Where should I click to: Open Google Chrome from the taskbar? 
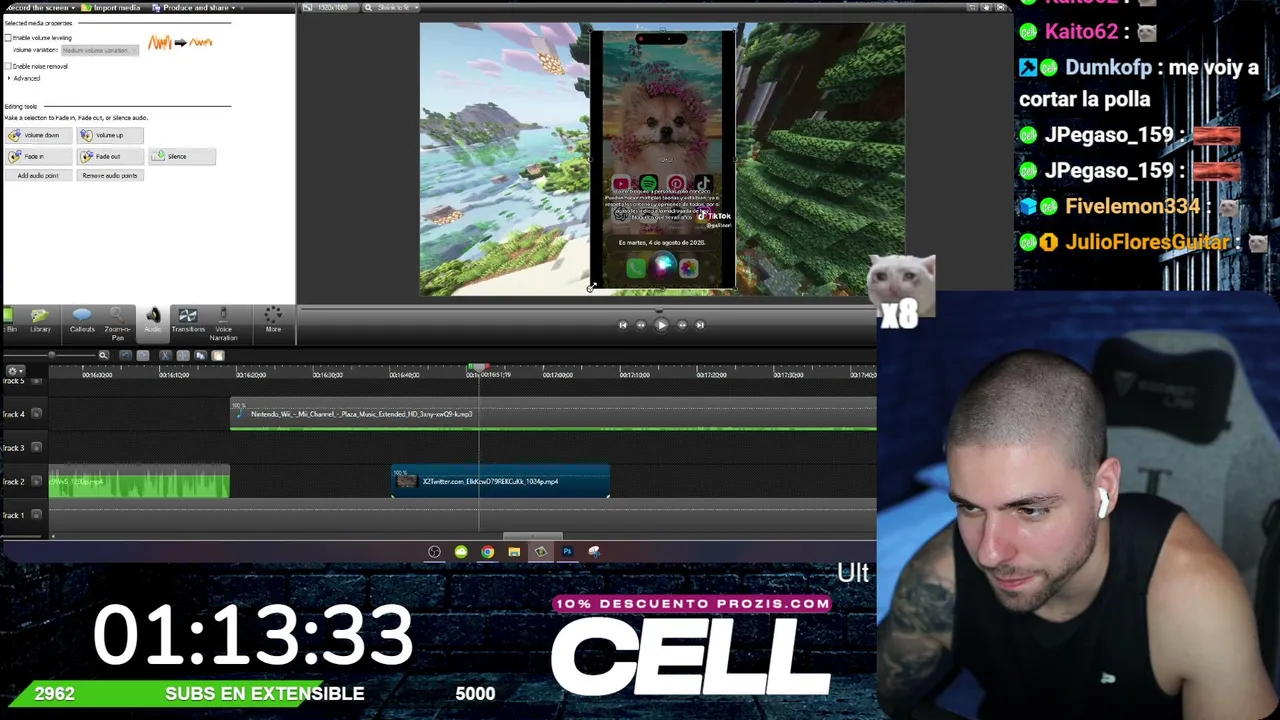pyautogui.click(x=487, y=552)
